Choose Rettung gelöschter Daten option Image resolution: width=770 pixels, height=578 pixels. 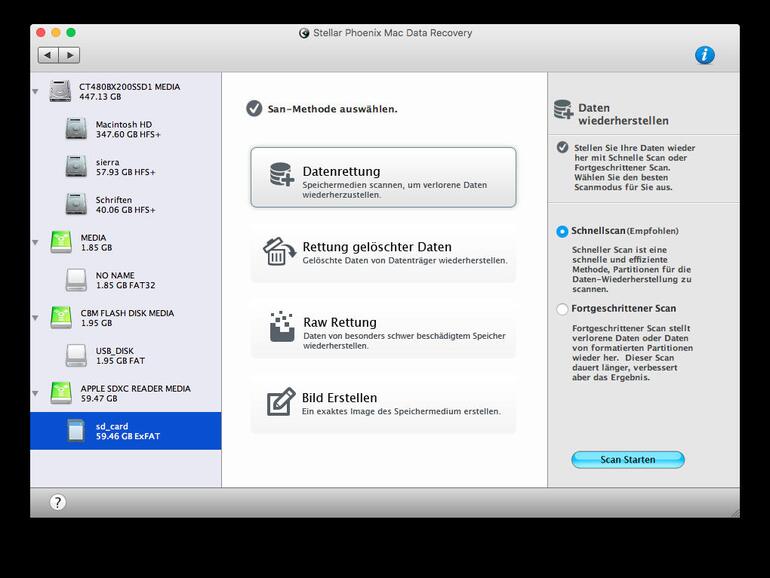click(383, 253)
